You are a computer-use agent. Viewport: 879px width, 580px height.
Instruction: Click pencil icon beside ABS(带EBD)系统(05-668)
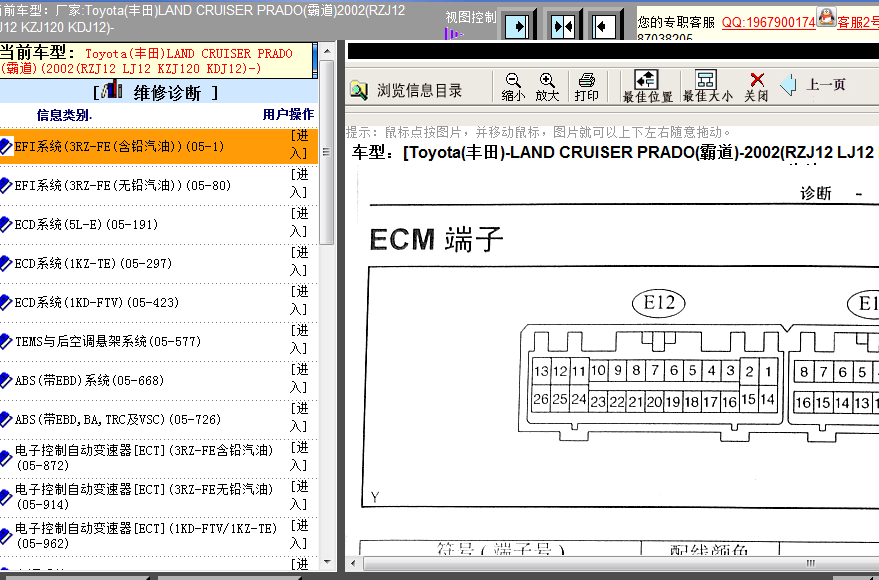click(6, 381)
